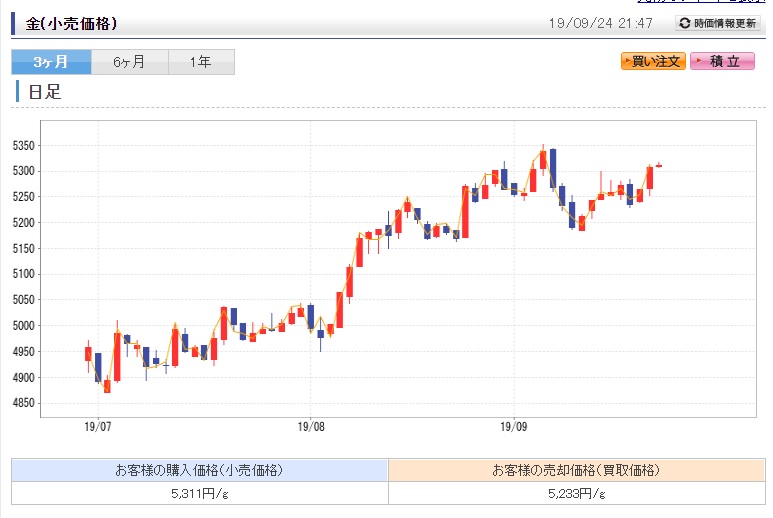Click the お客様の売却価格(買取価格) header cell
773x518 pixels.
coord(577,470)
